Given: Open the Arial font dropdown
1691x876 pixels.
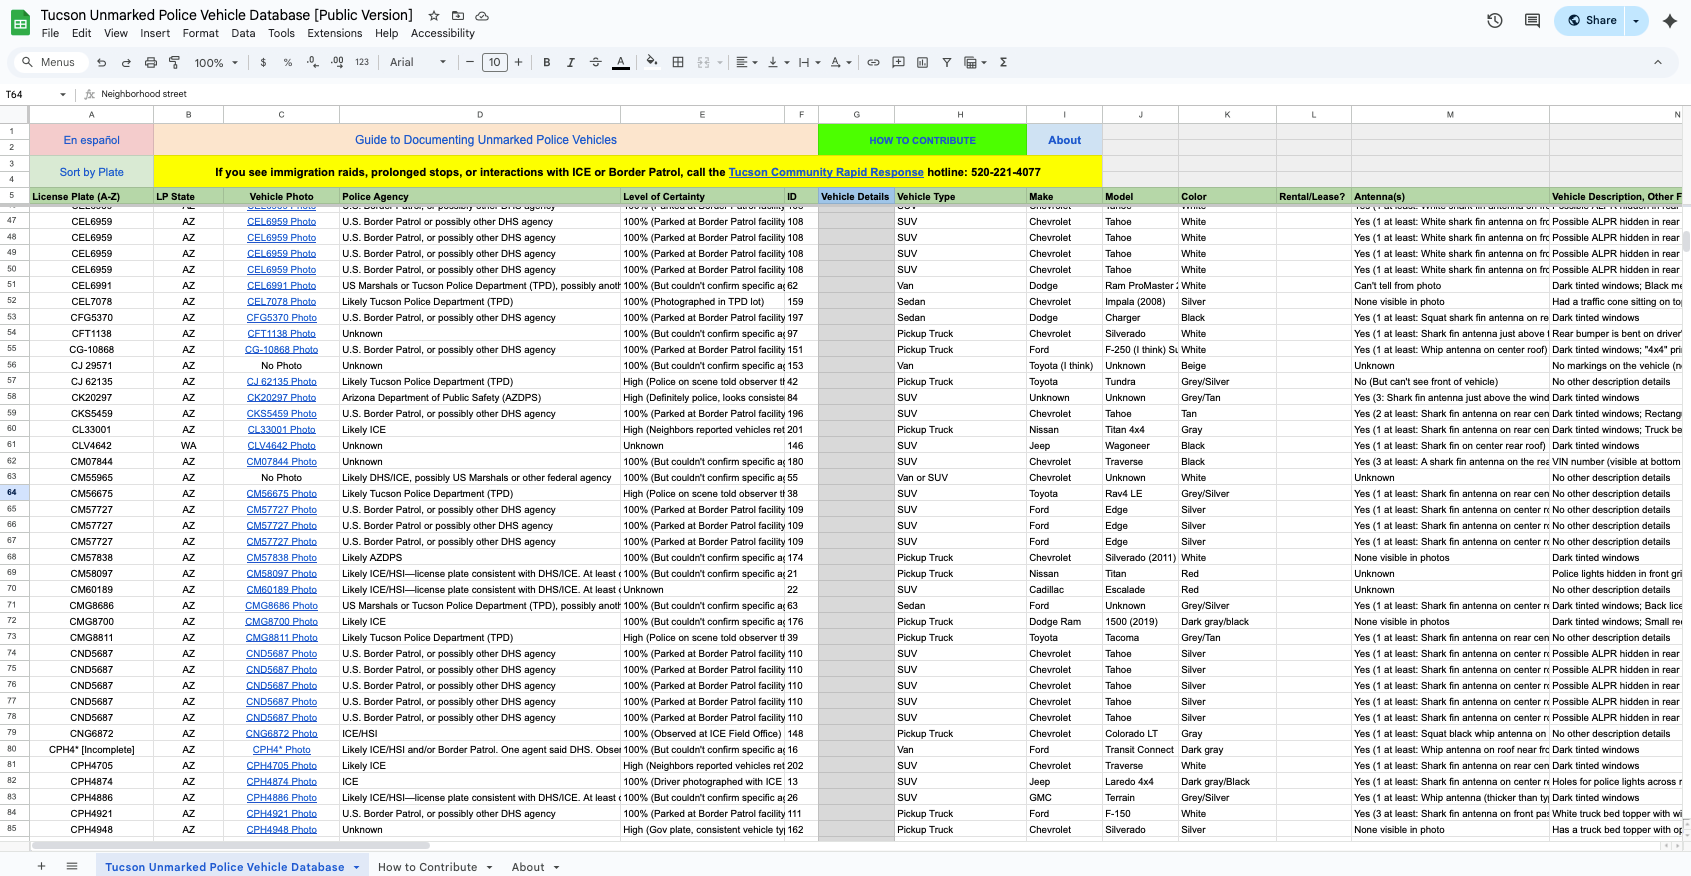Looking at the screenshot, I should pyautogui.click(x=418, y=62).
